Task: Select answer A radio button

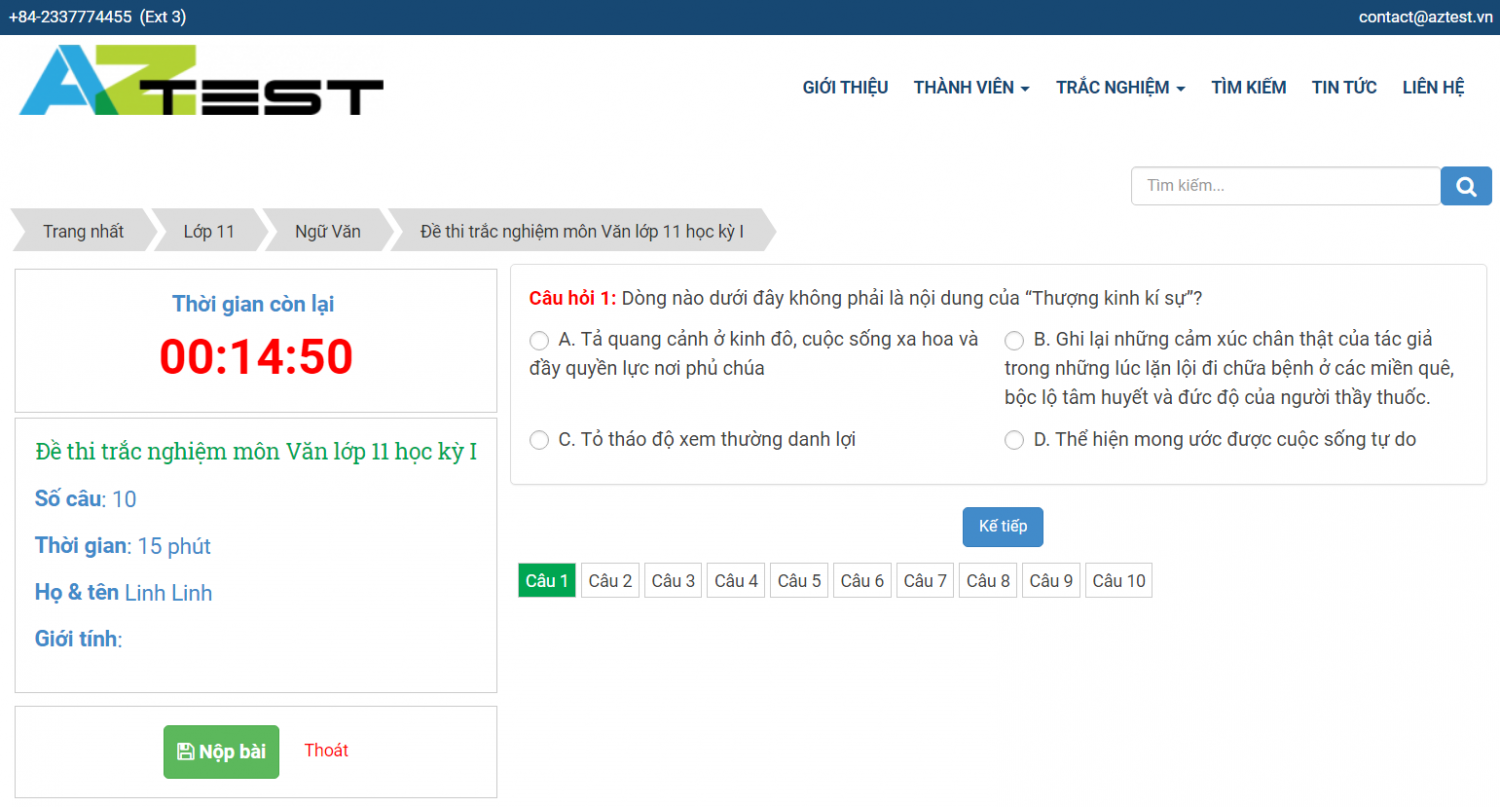Action: coord(539,340)
